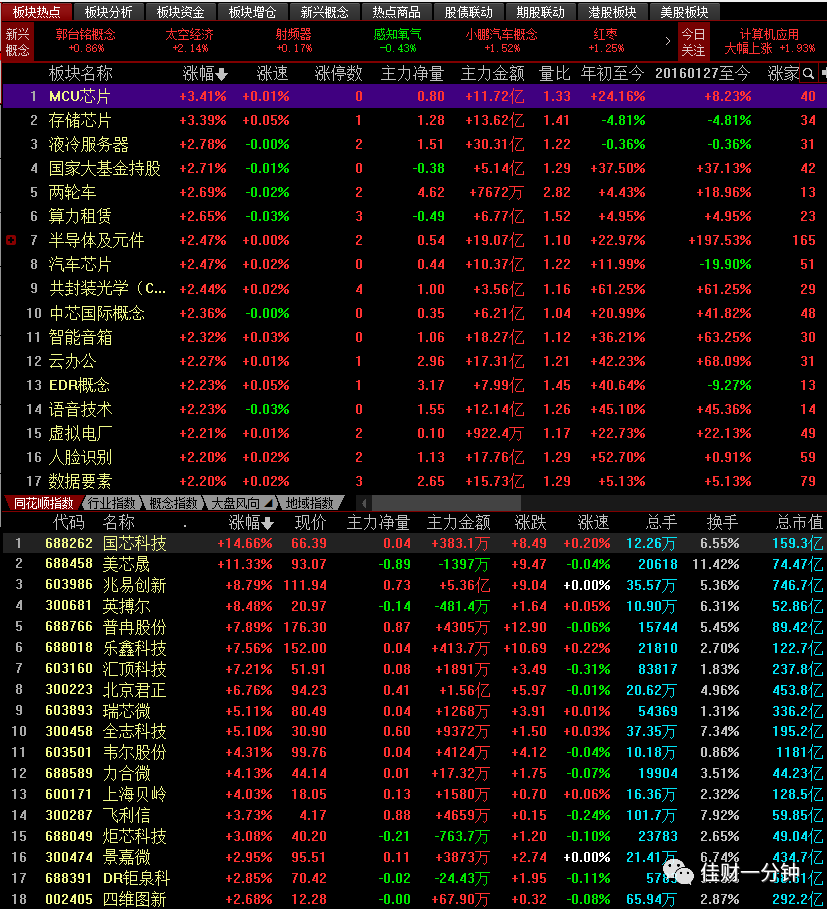Open the search magnifier in sector table header
This screenshot has width=827, height=909.
[808, 74]
